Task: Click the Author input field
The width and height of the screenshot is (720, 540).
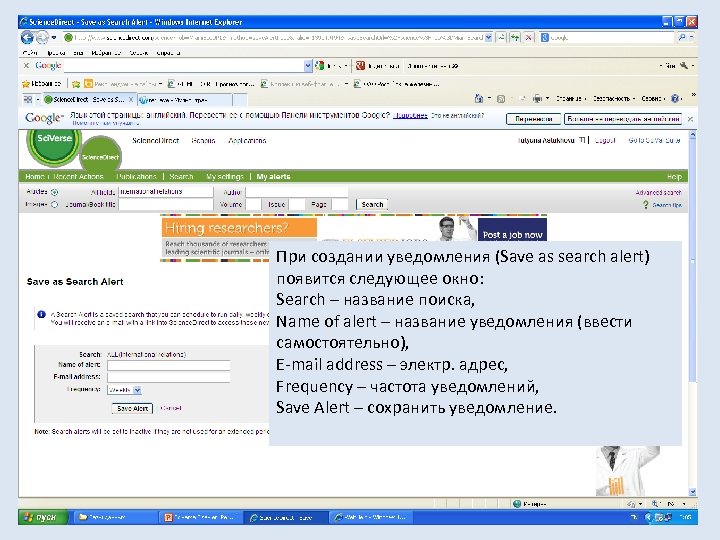Action: tap(297, 192)
